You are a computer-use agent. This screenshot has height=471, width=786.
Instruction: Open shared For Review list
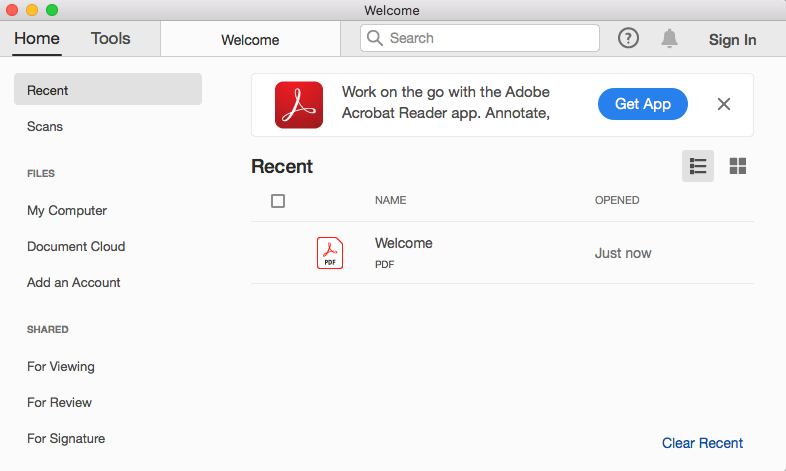pos(59,402)
